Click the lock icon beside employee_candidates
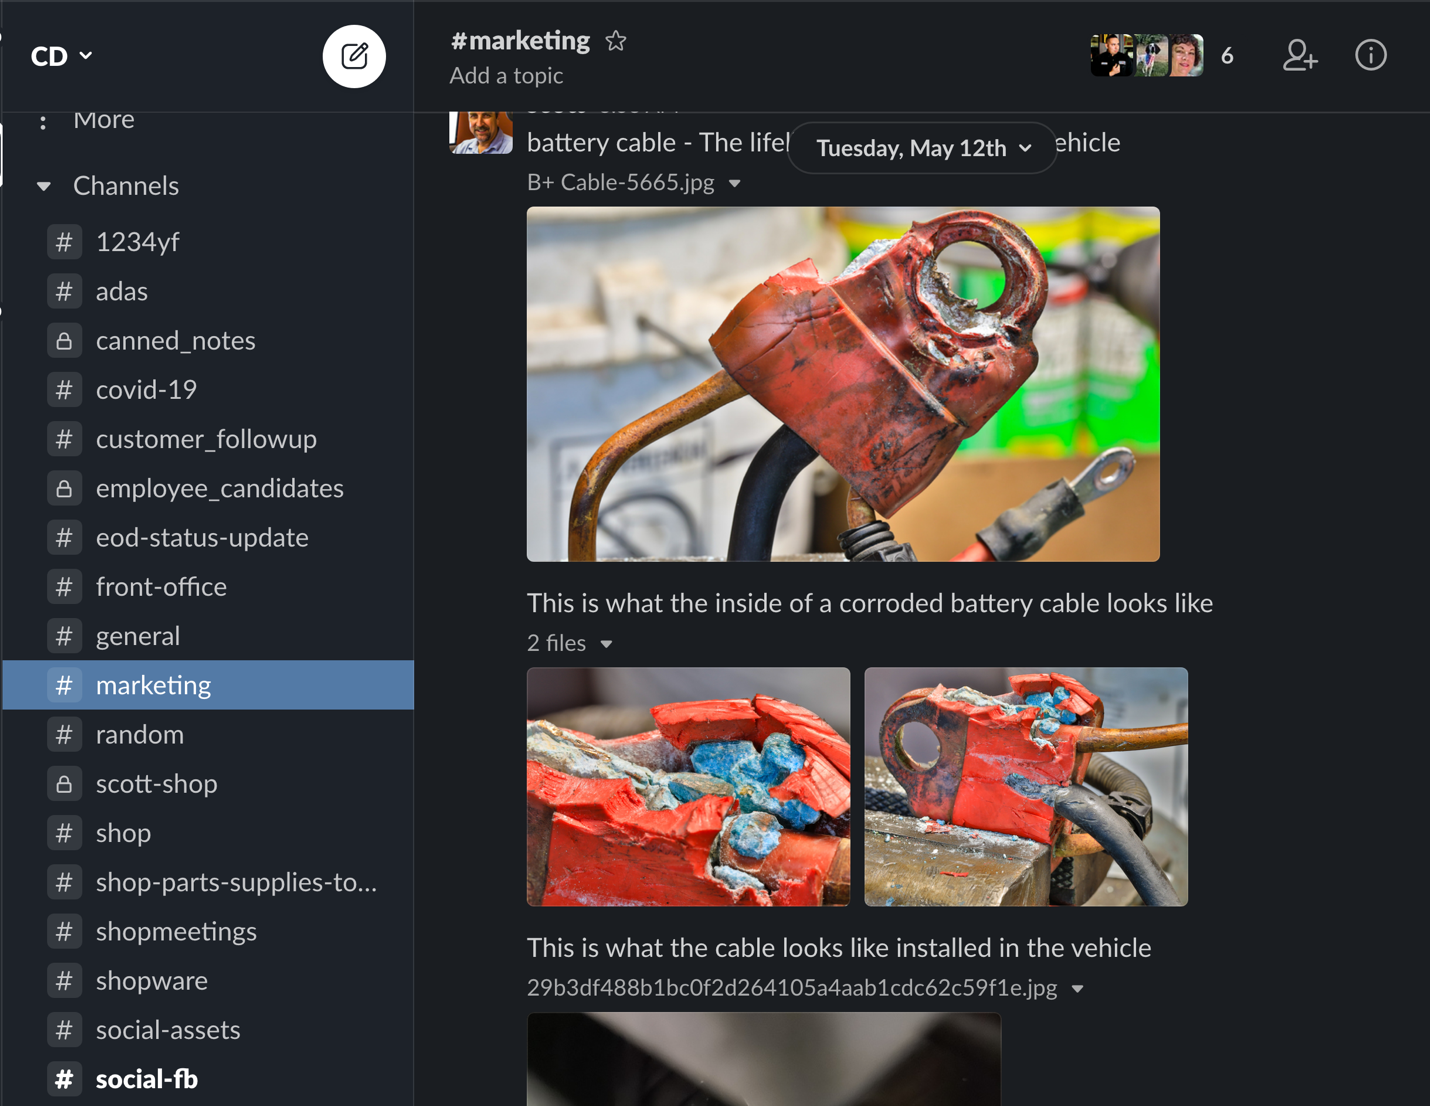This screenshot has width=1430, height=1106. 64,488
